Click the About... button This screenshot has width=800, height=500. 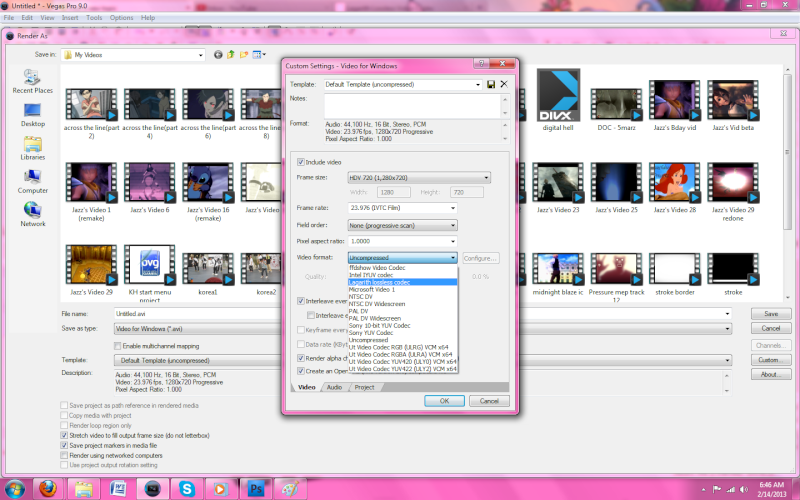771,374
